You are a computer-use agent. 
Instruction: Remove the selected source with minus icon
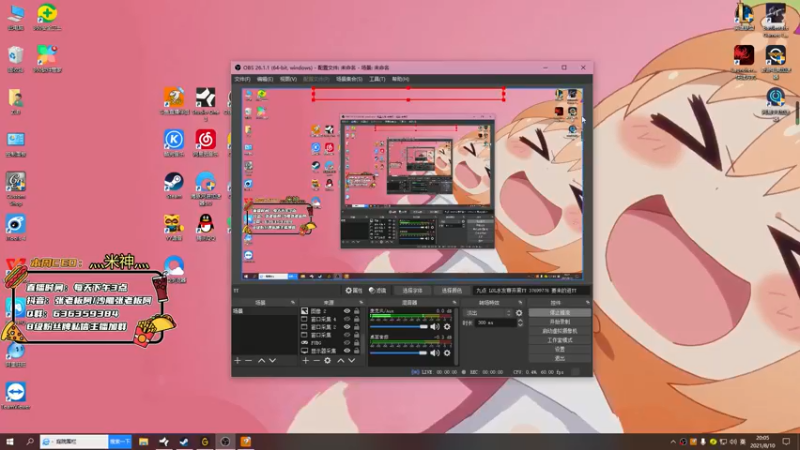click(x=316, y=361)
